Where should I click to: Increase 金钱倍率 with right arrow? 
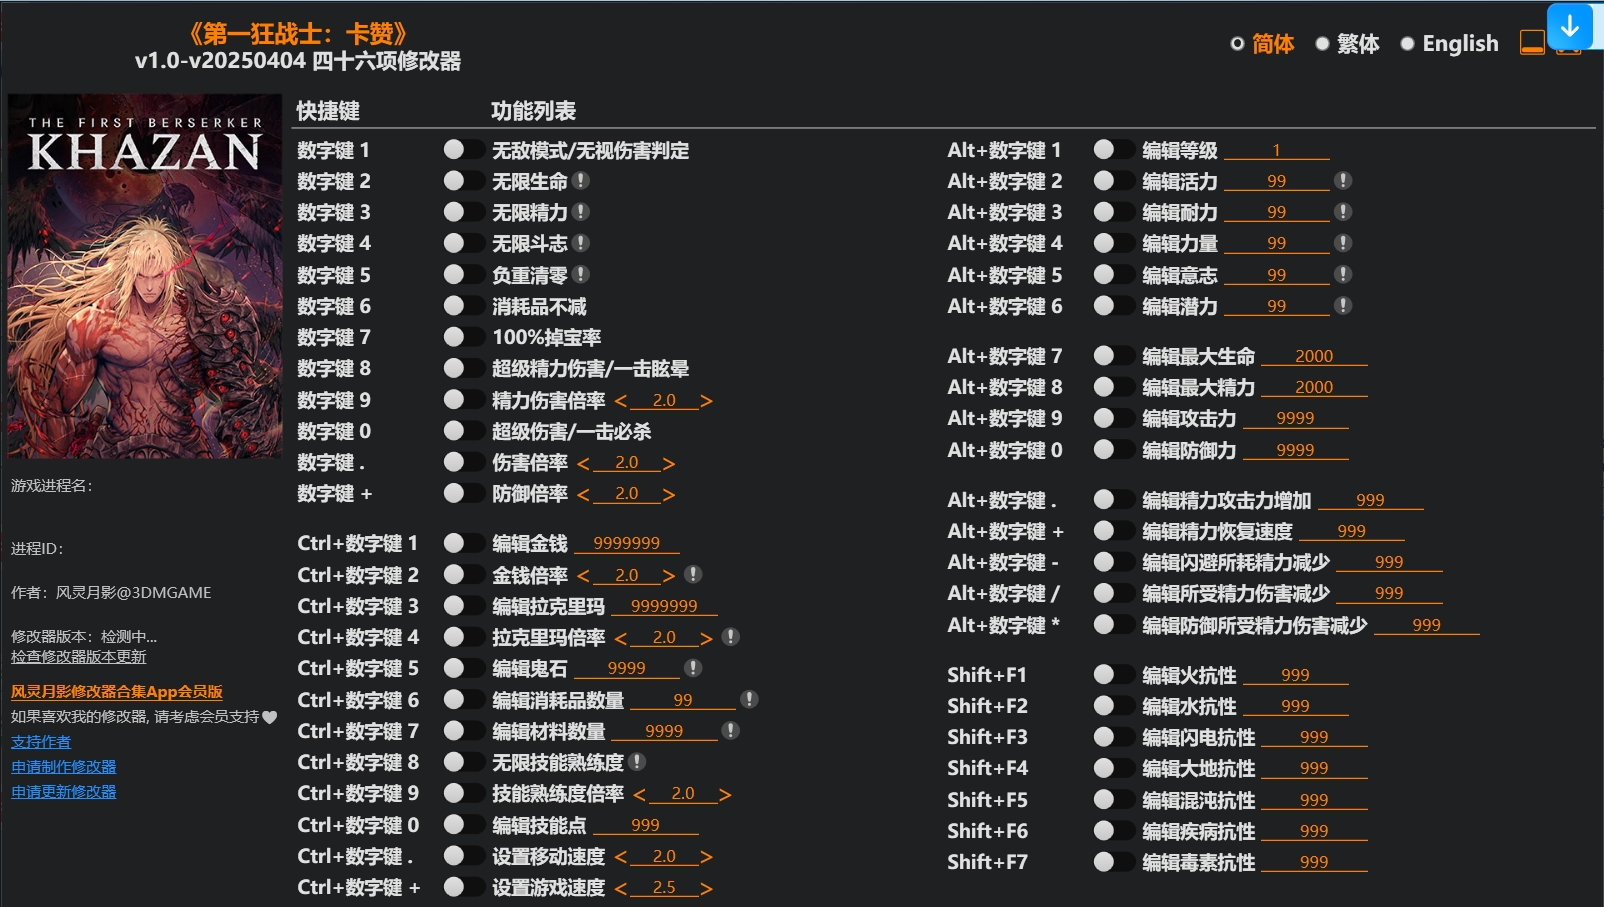click(x=669, y=576)
